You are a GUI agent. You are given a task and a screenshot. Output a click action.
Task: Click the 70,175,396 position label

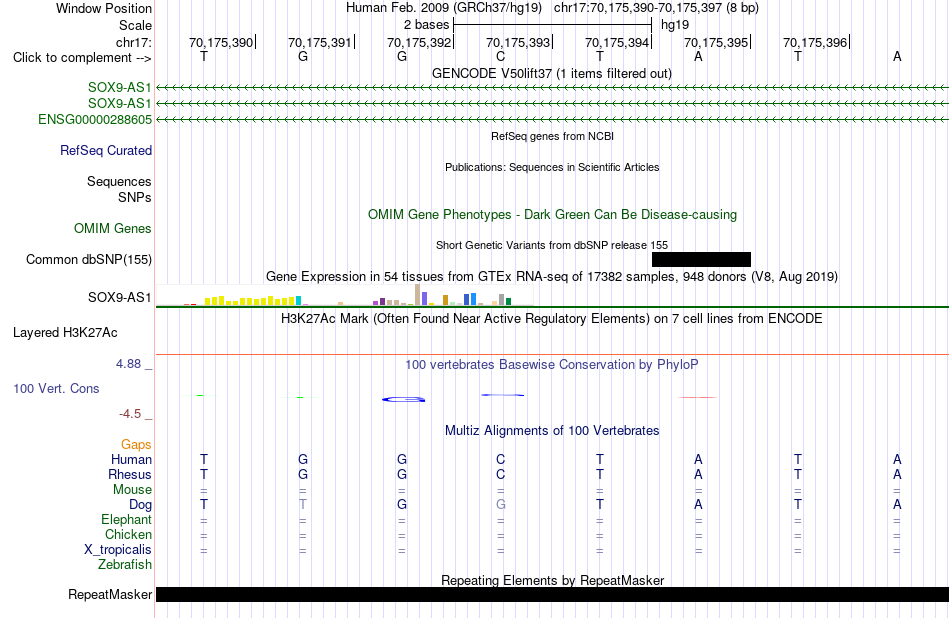(x=815, y=42)
